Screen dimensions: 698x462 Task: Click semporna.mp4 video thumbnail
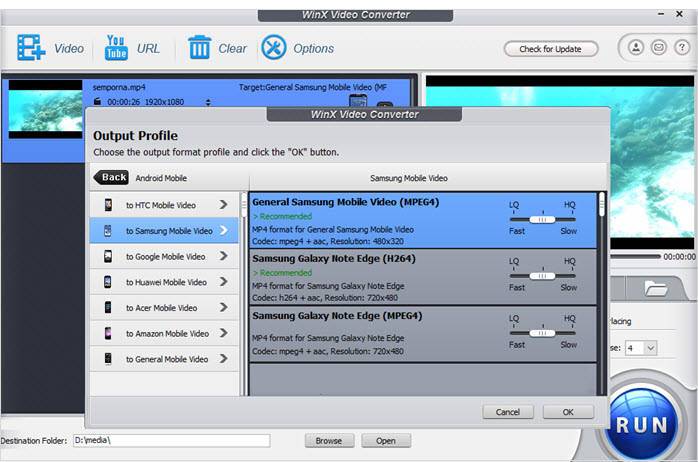tap(45, 109)
